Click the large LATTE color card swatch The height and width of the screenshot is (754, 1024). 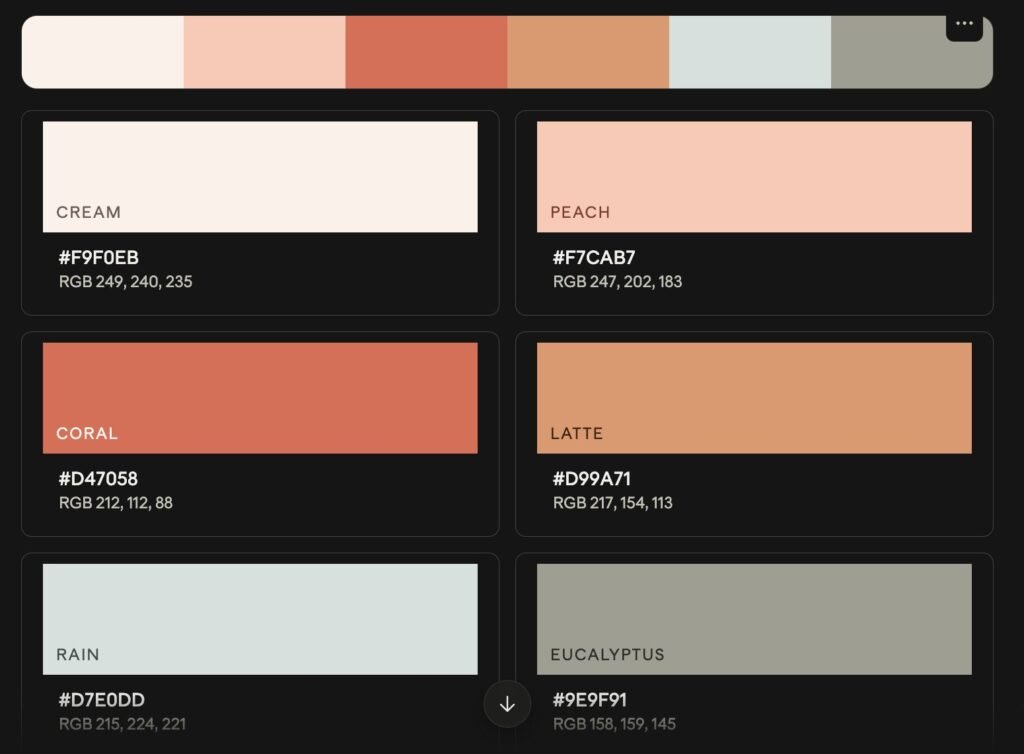click(x=754, y=398)
